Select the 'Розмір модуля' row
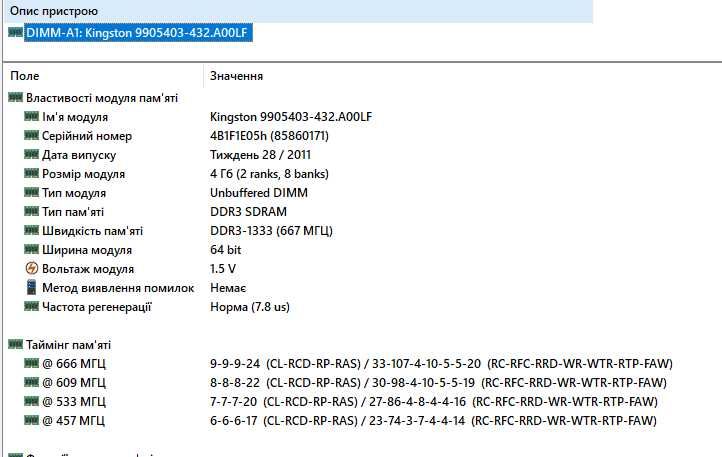The width and height of the screenshot is (722, 457). [83, 174]
